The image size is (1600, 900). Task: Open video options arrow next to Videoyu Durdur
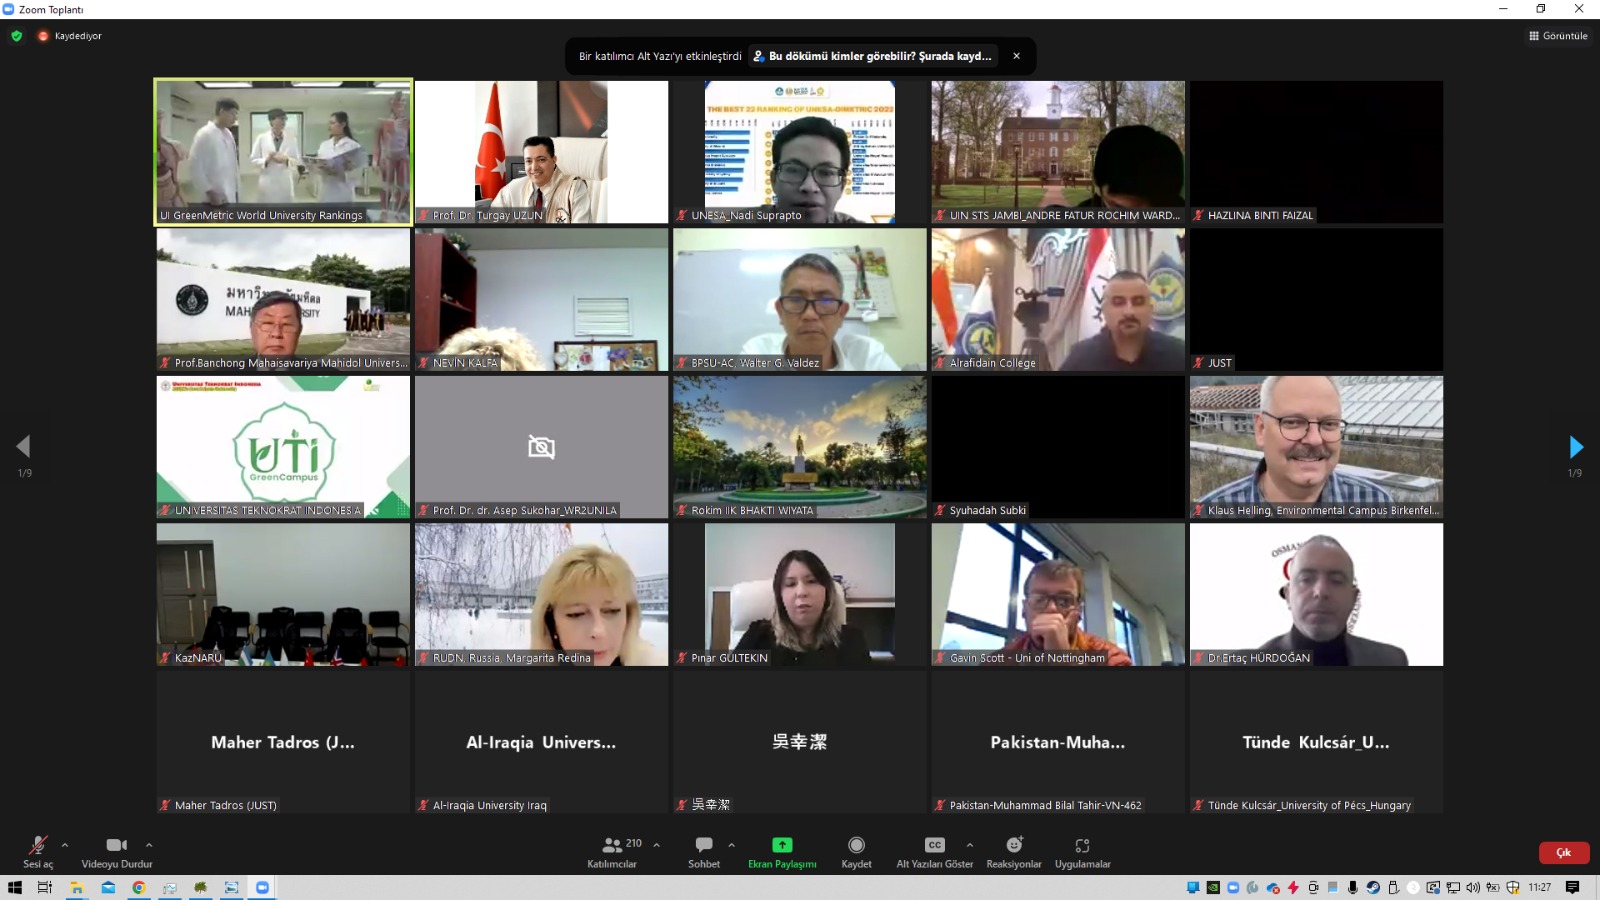pos(149,845)
